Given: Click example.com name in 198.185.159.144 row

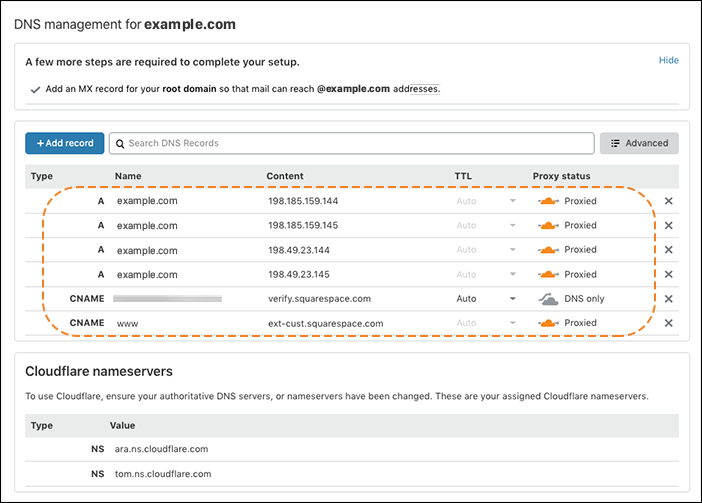Looking at the screenshot, I should [147, 201].
